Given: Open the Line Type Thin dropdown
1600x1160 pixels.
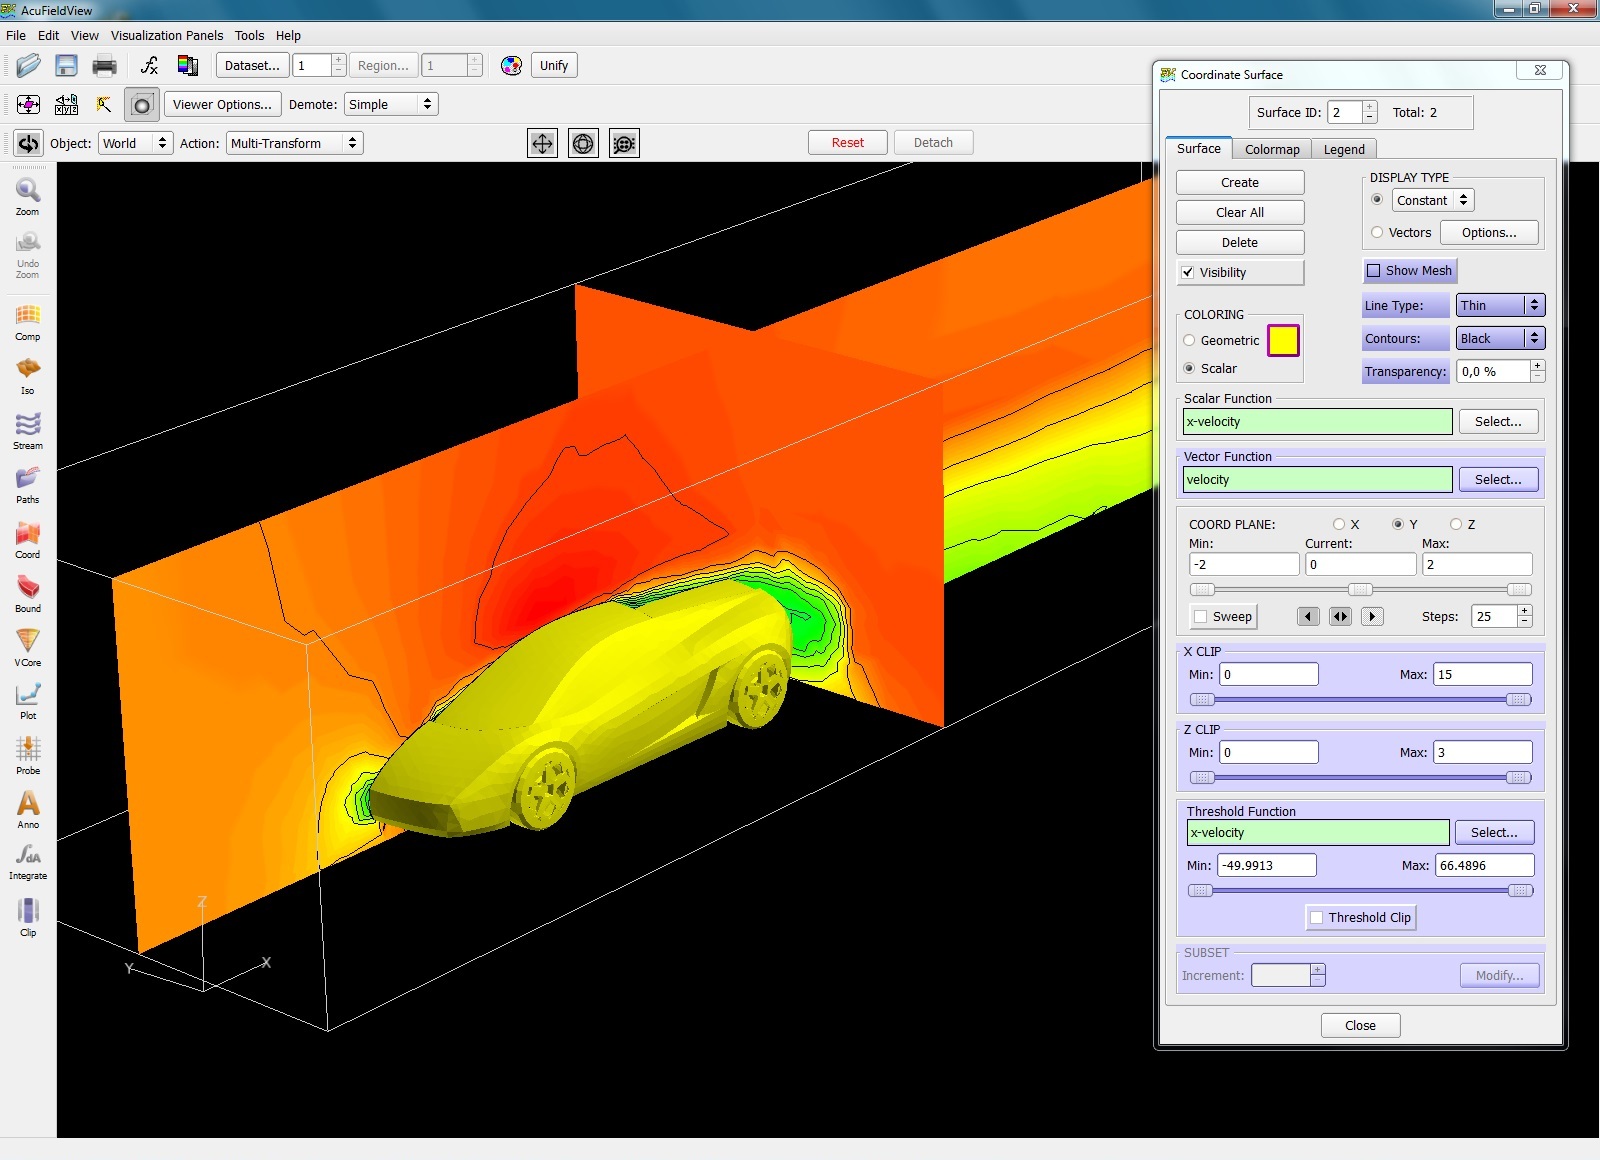Looking at the screenshot, I should coord(1500,306).
